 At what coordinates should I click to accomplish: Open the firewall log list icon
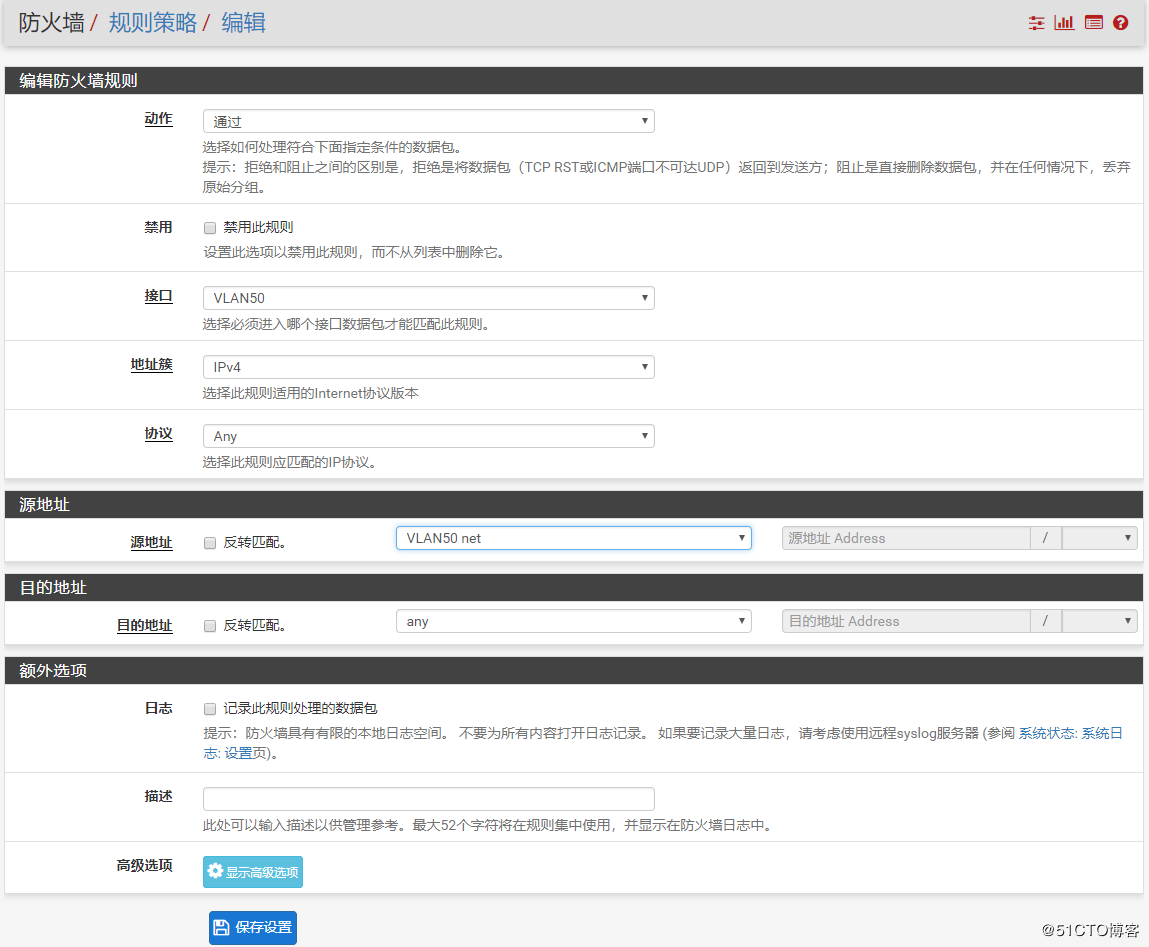pos(1093,23)
